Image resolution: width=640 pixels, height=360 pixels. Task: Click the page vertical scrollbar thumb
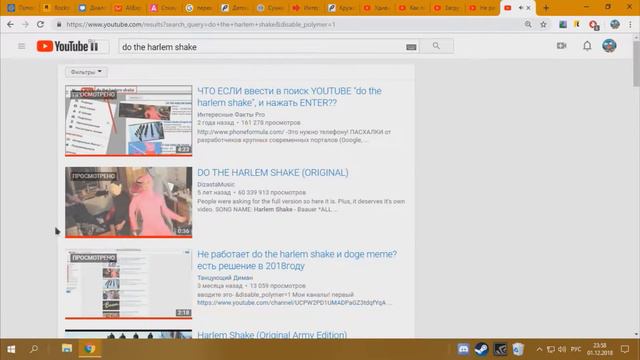[636, 63]
